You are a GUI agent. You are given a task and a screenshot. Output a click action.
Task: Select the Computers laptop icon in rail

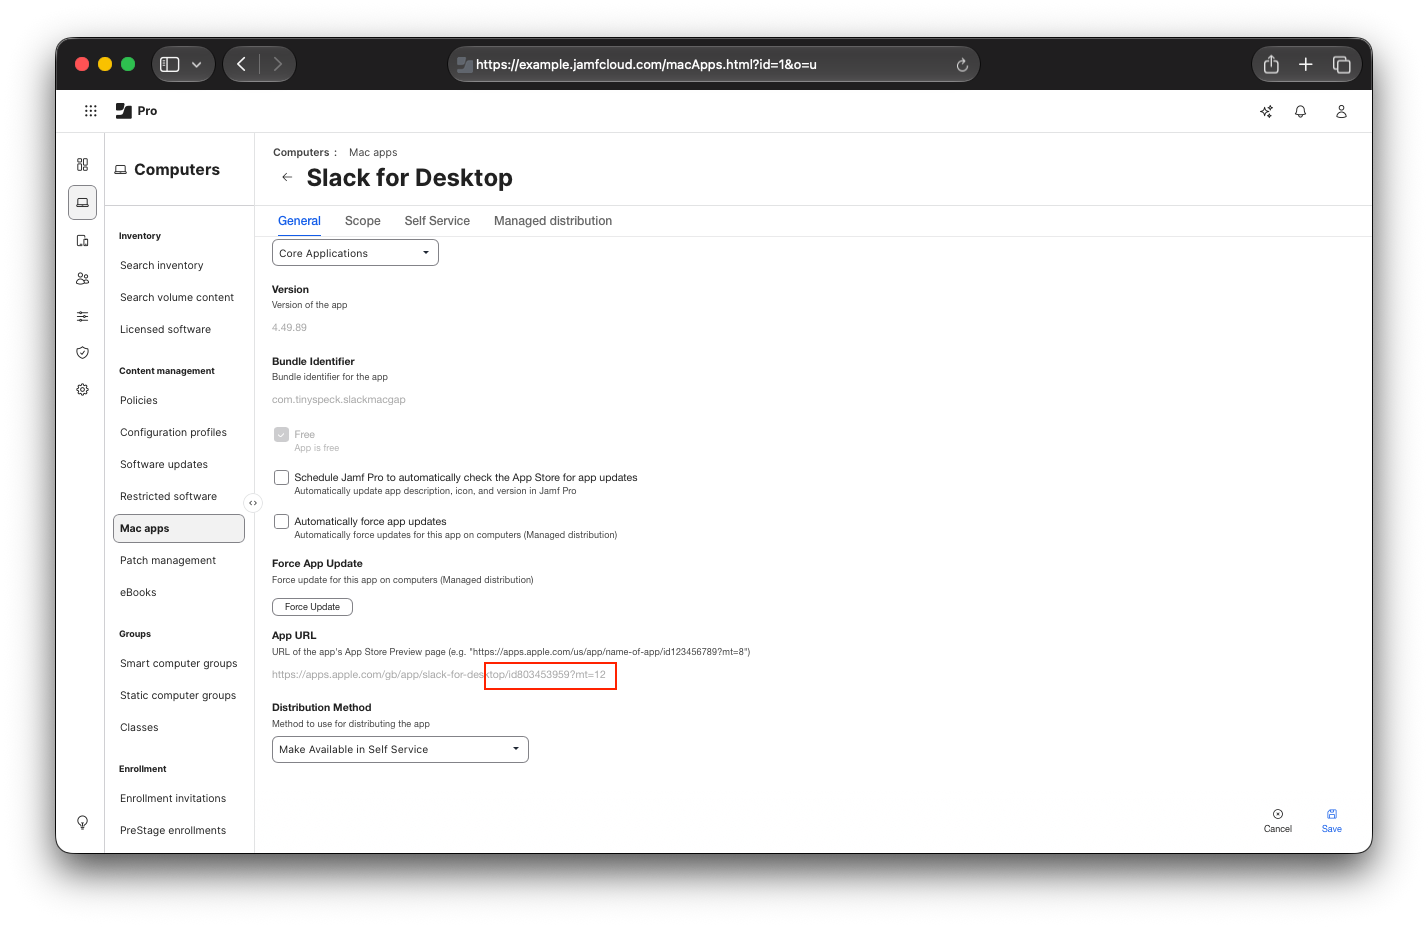pyautogui.click(x=82, y=202)
